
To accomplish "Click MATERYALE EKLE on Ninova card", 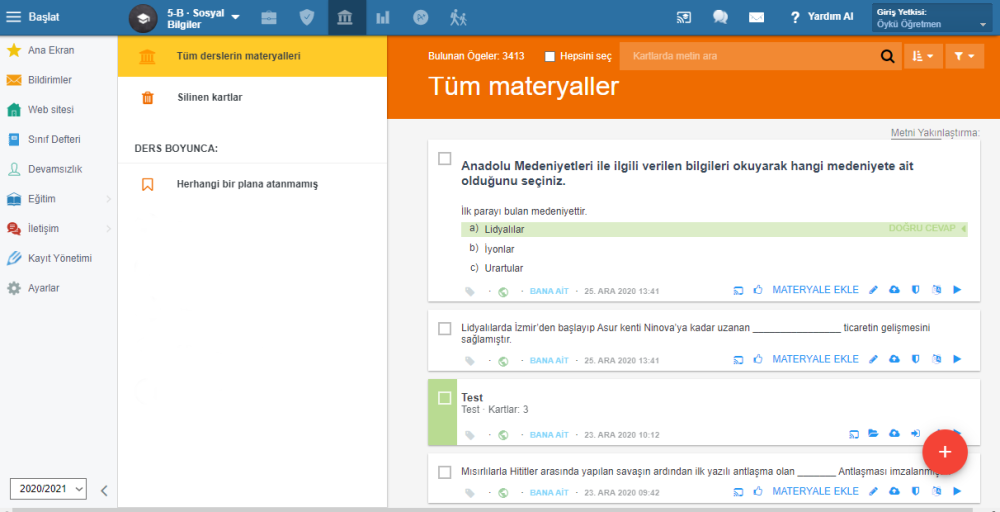I will click(x=816, y=359).
